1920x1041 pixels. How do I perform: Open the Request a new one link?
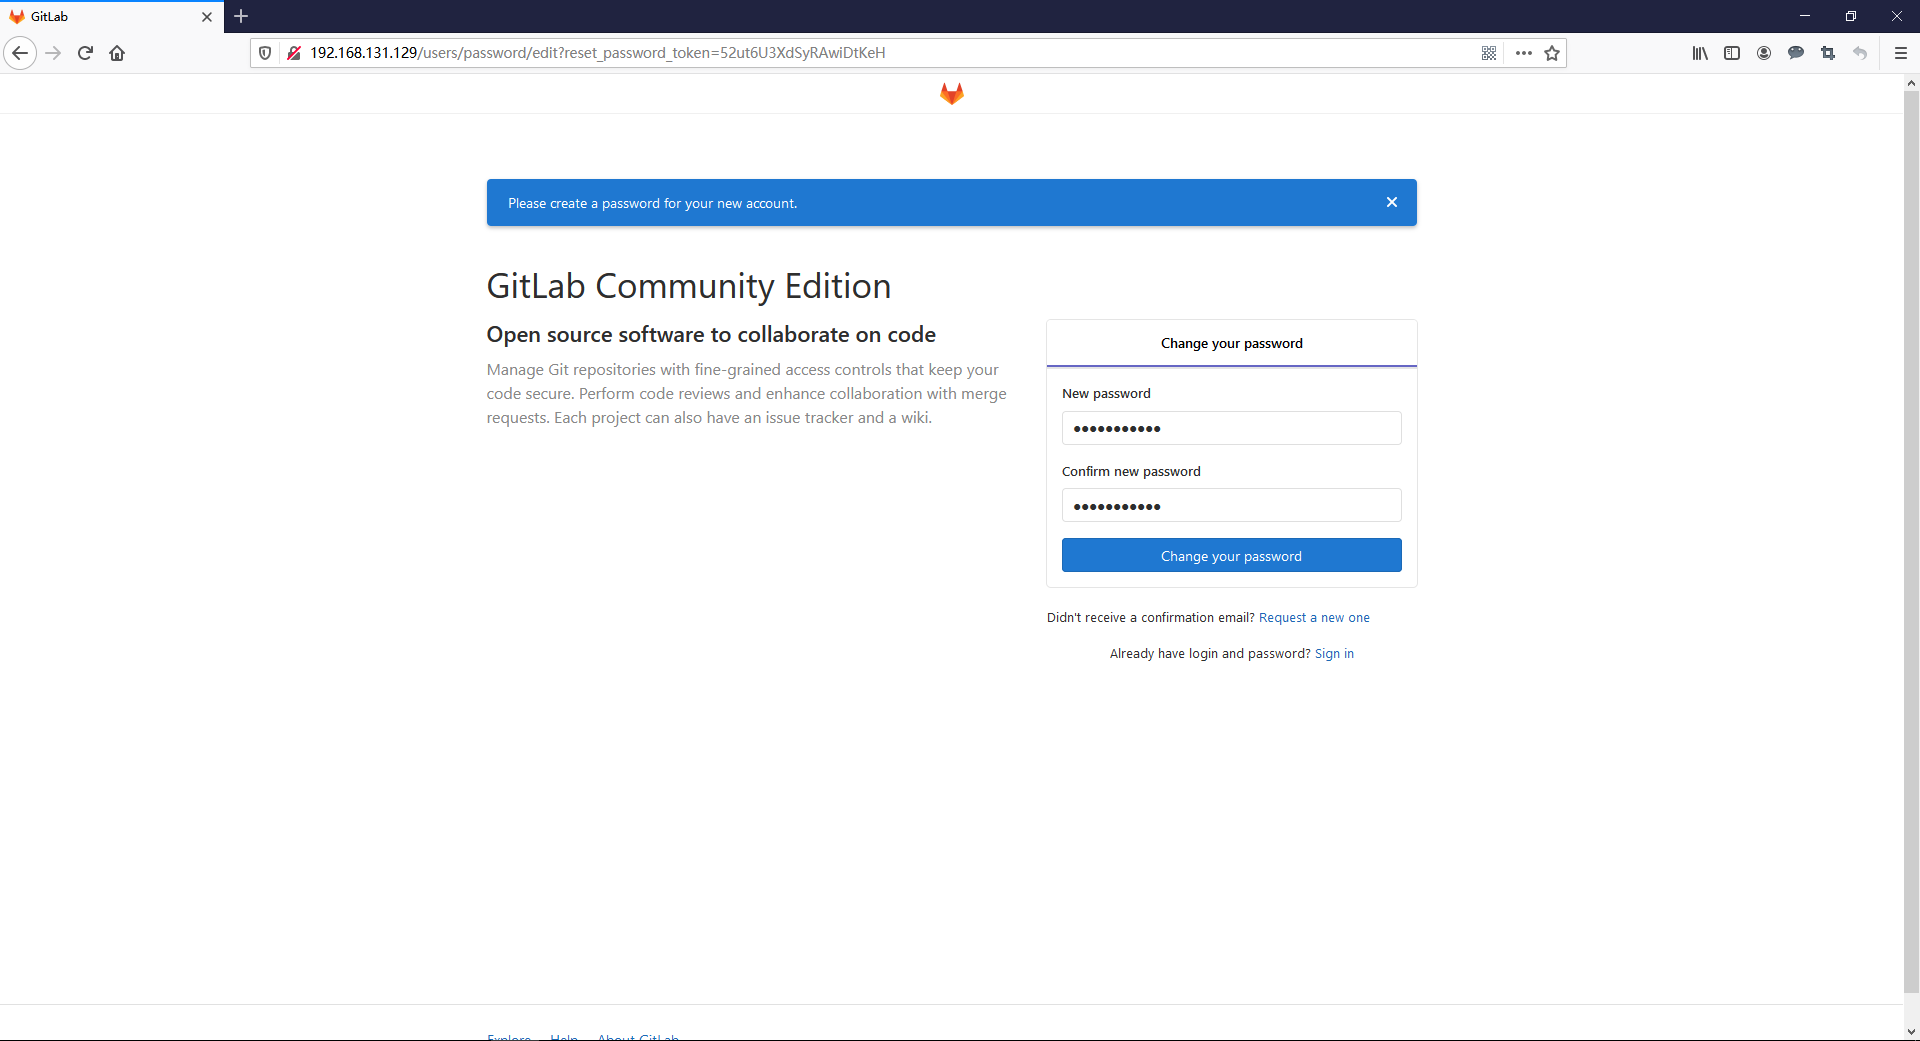[1314, 618]
